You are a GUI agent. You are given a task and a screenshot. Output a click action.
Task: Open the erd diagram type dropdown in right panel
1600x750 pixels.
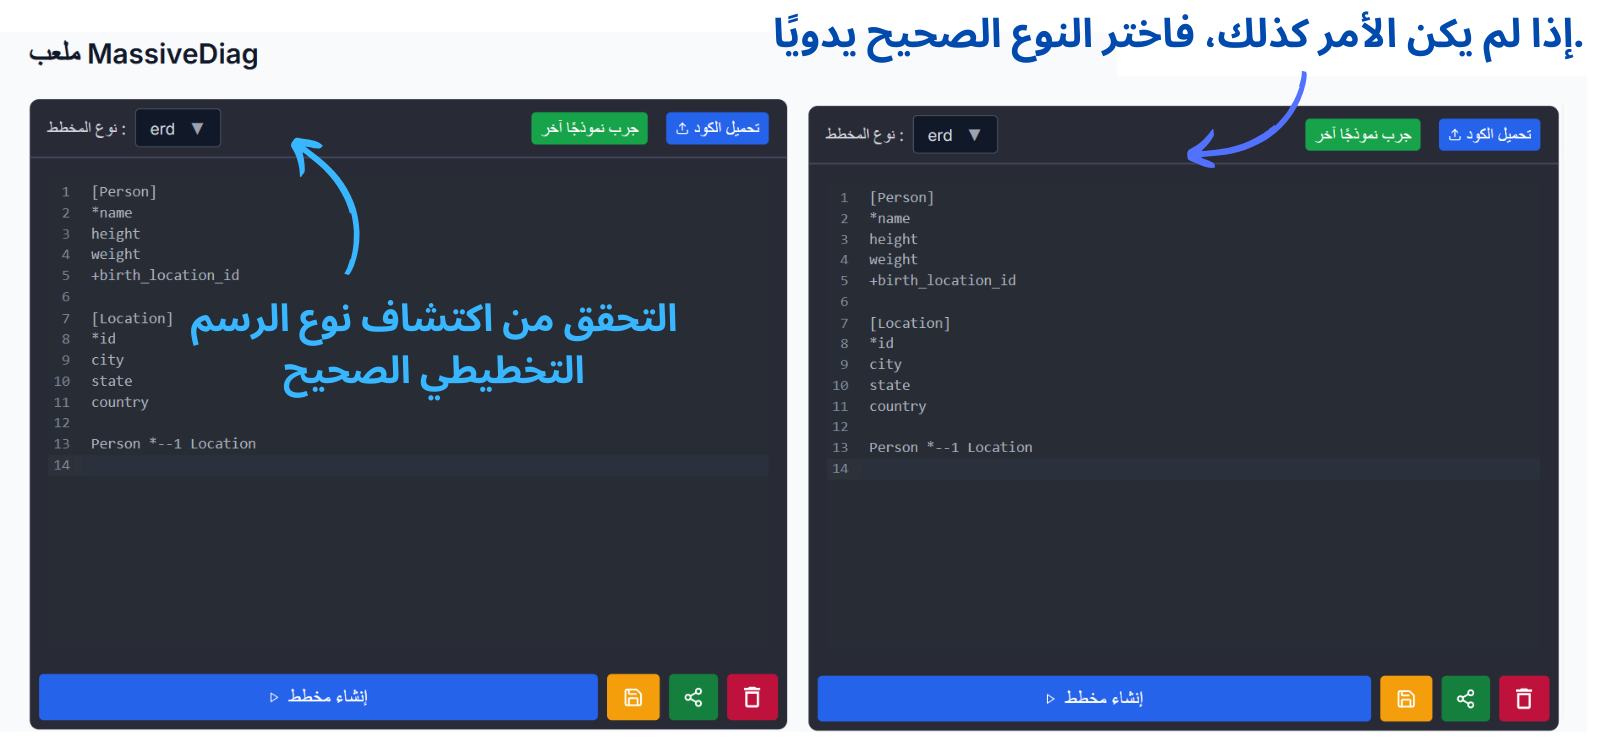click(954, 135)
